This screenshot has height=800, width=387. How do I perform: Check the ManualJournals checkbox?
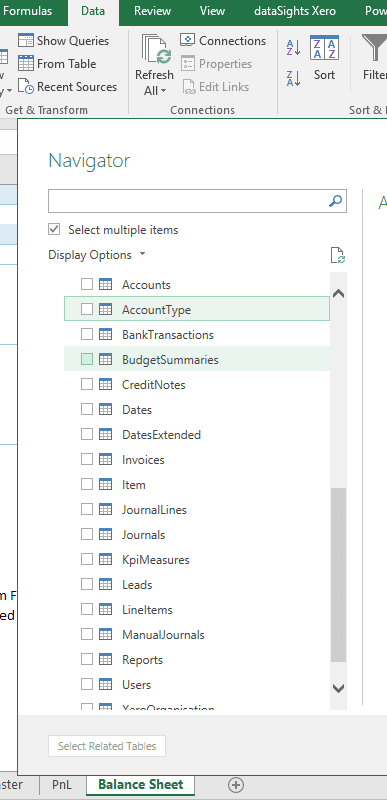[x=87, y=635]
